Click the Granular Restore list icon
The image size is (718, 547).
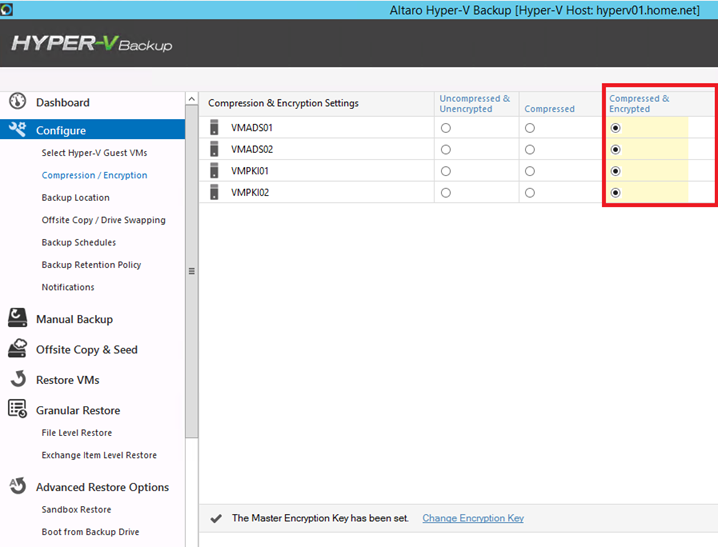click(17, 409)
